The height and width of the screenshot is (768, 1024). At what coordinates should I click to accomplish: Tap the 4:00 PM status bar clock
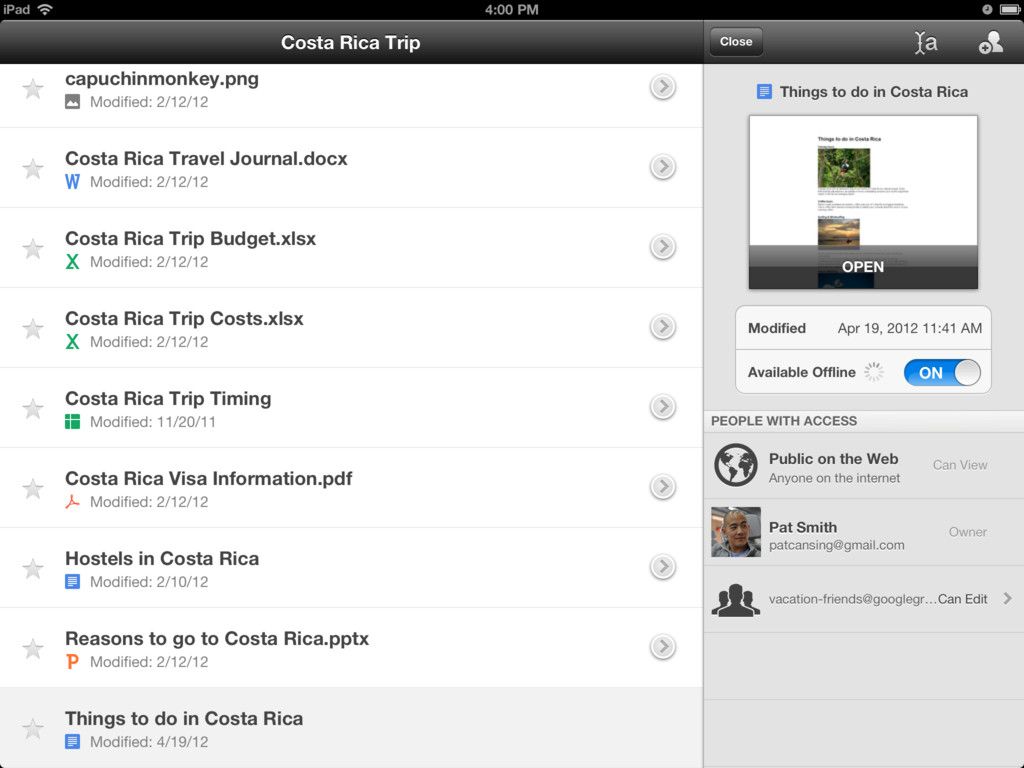click(x=511, y=10)
